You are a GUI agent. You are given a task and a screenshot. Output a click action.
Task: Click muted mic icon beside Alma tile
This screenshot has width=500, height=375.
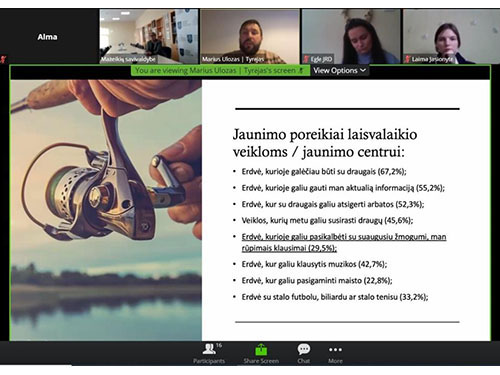tap(3, 60)
